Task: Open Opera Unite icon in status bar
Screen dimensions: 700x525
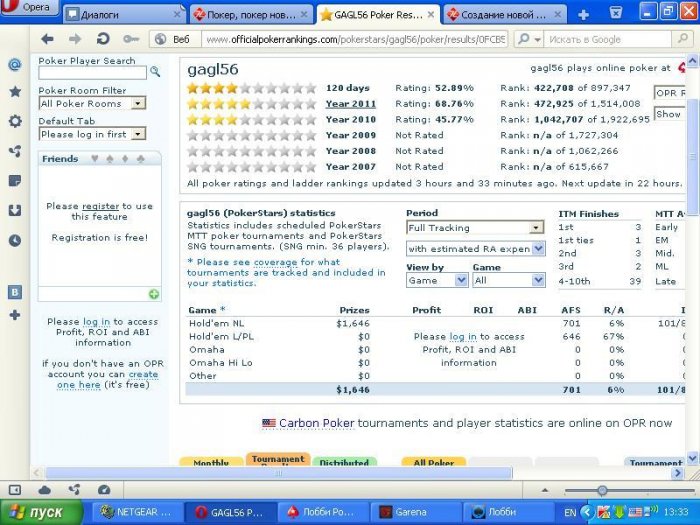Action: [74, 490]
